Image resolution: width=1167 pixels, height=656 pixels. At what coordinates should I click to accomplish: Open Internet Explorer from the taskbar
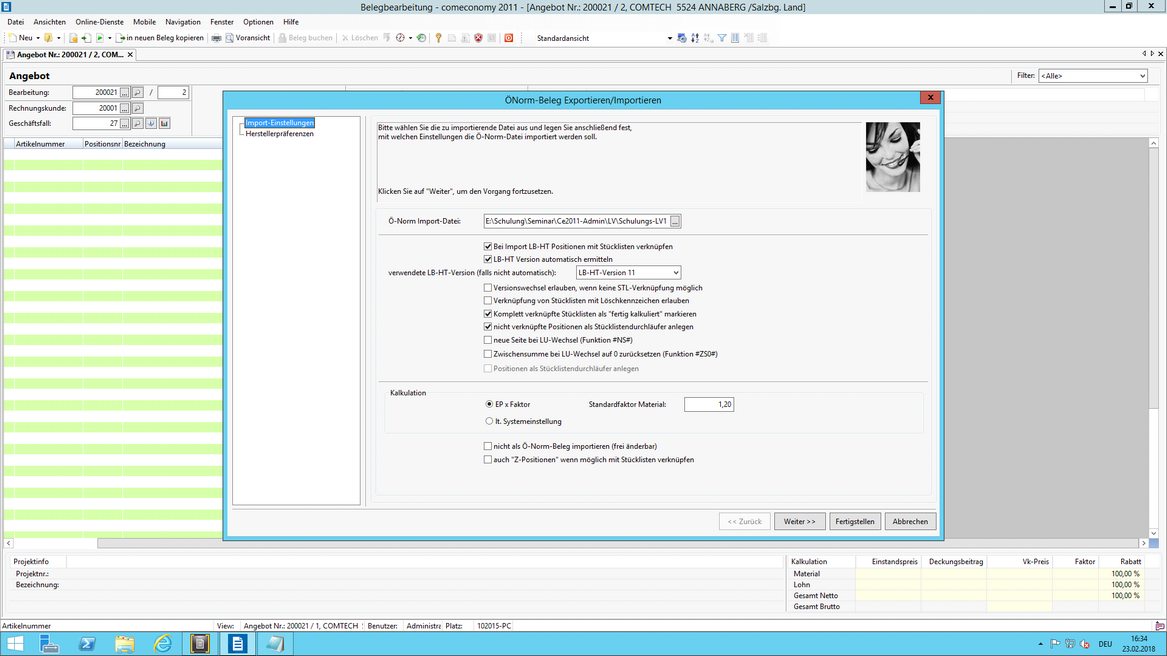tap(162, 644)
